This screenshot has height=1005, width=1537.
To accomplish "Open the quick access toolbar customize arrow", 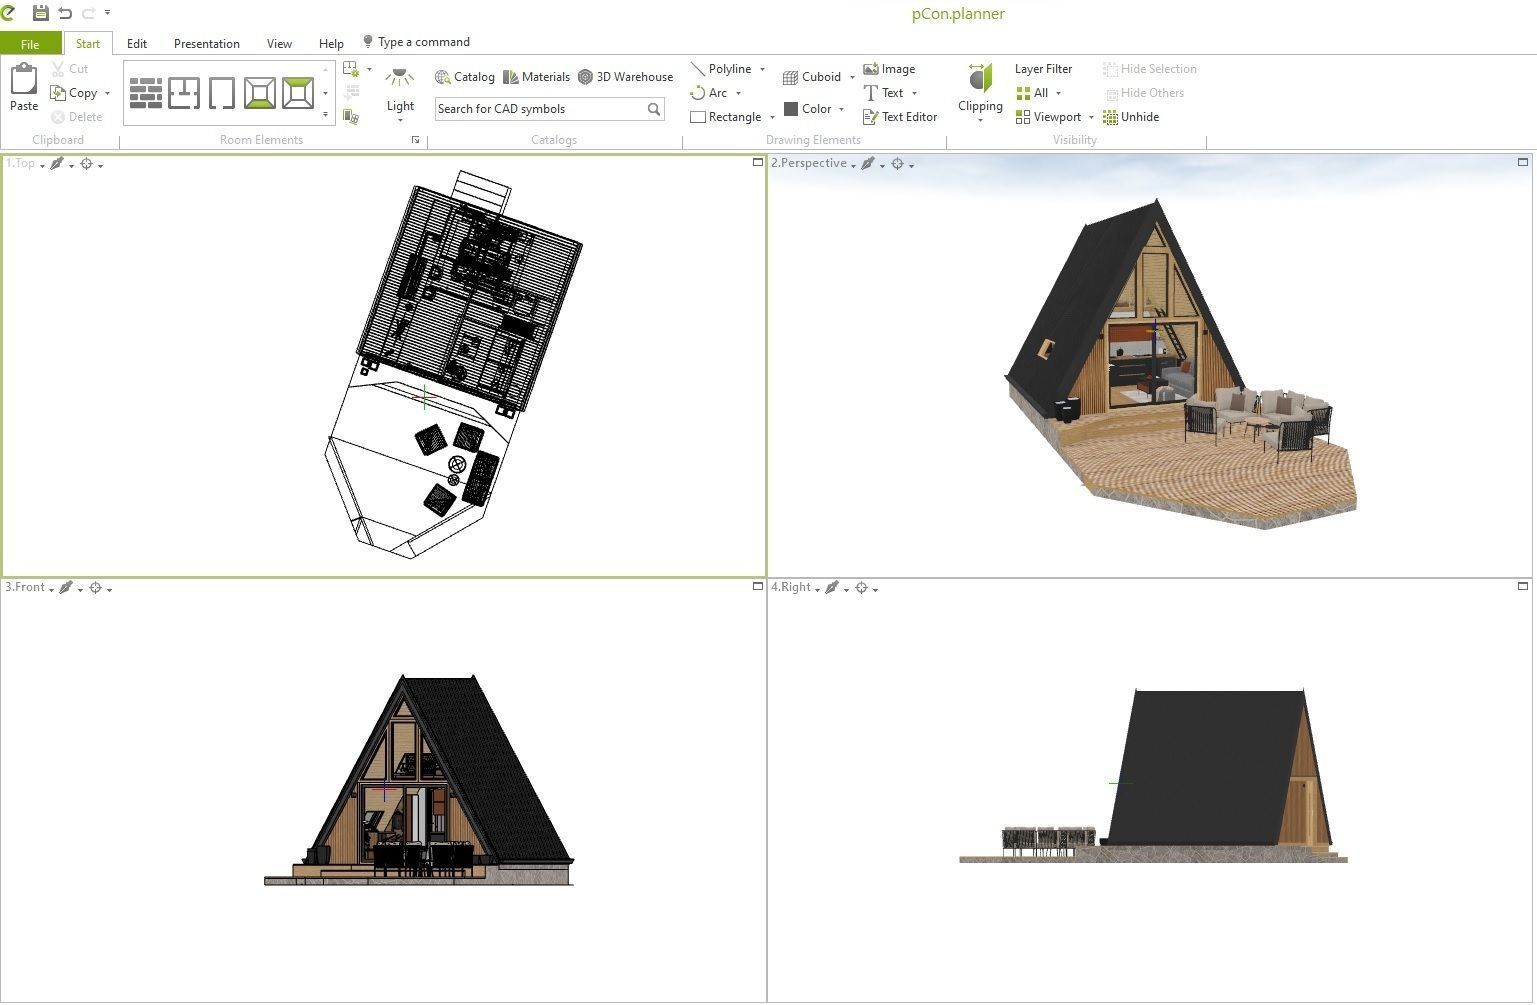I will pos(107,13).
